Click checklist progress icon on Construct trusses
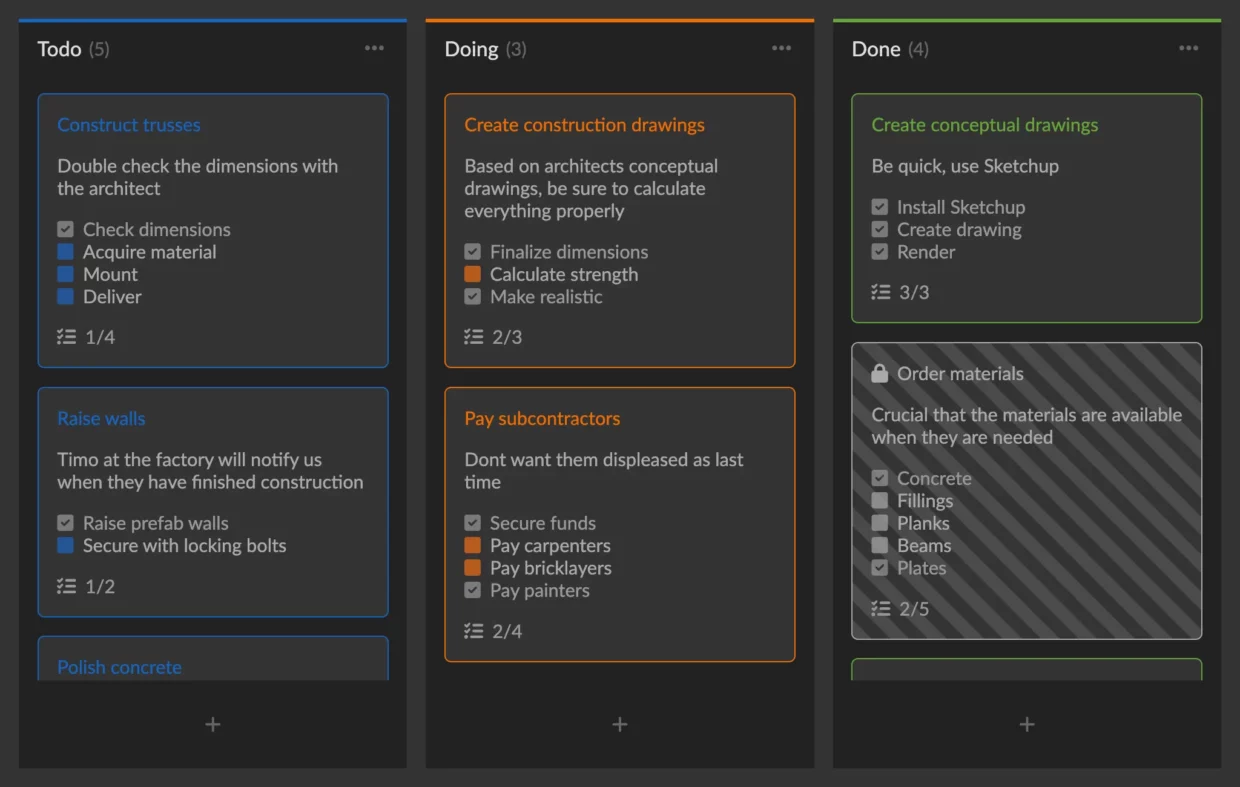The image size is (1240, 787). coord(67,337)
